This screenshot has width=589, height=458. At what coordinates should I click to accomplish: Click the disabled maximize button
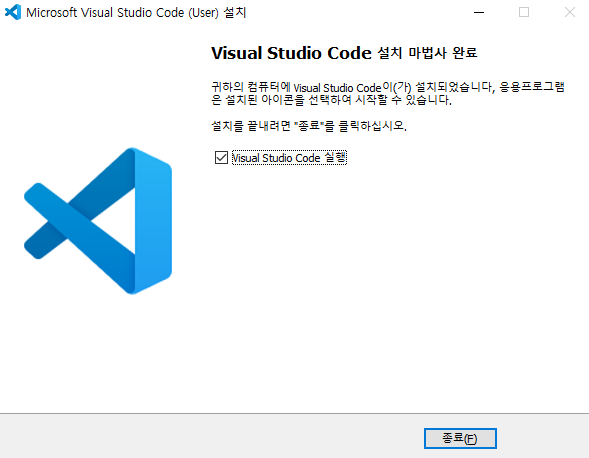point(524,12)
